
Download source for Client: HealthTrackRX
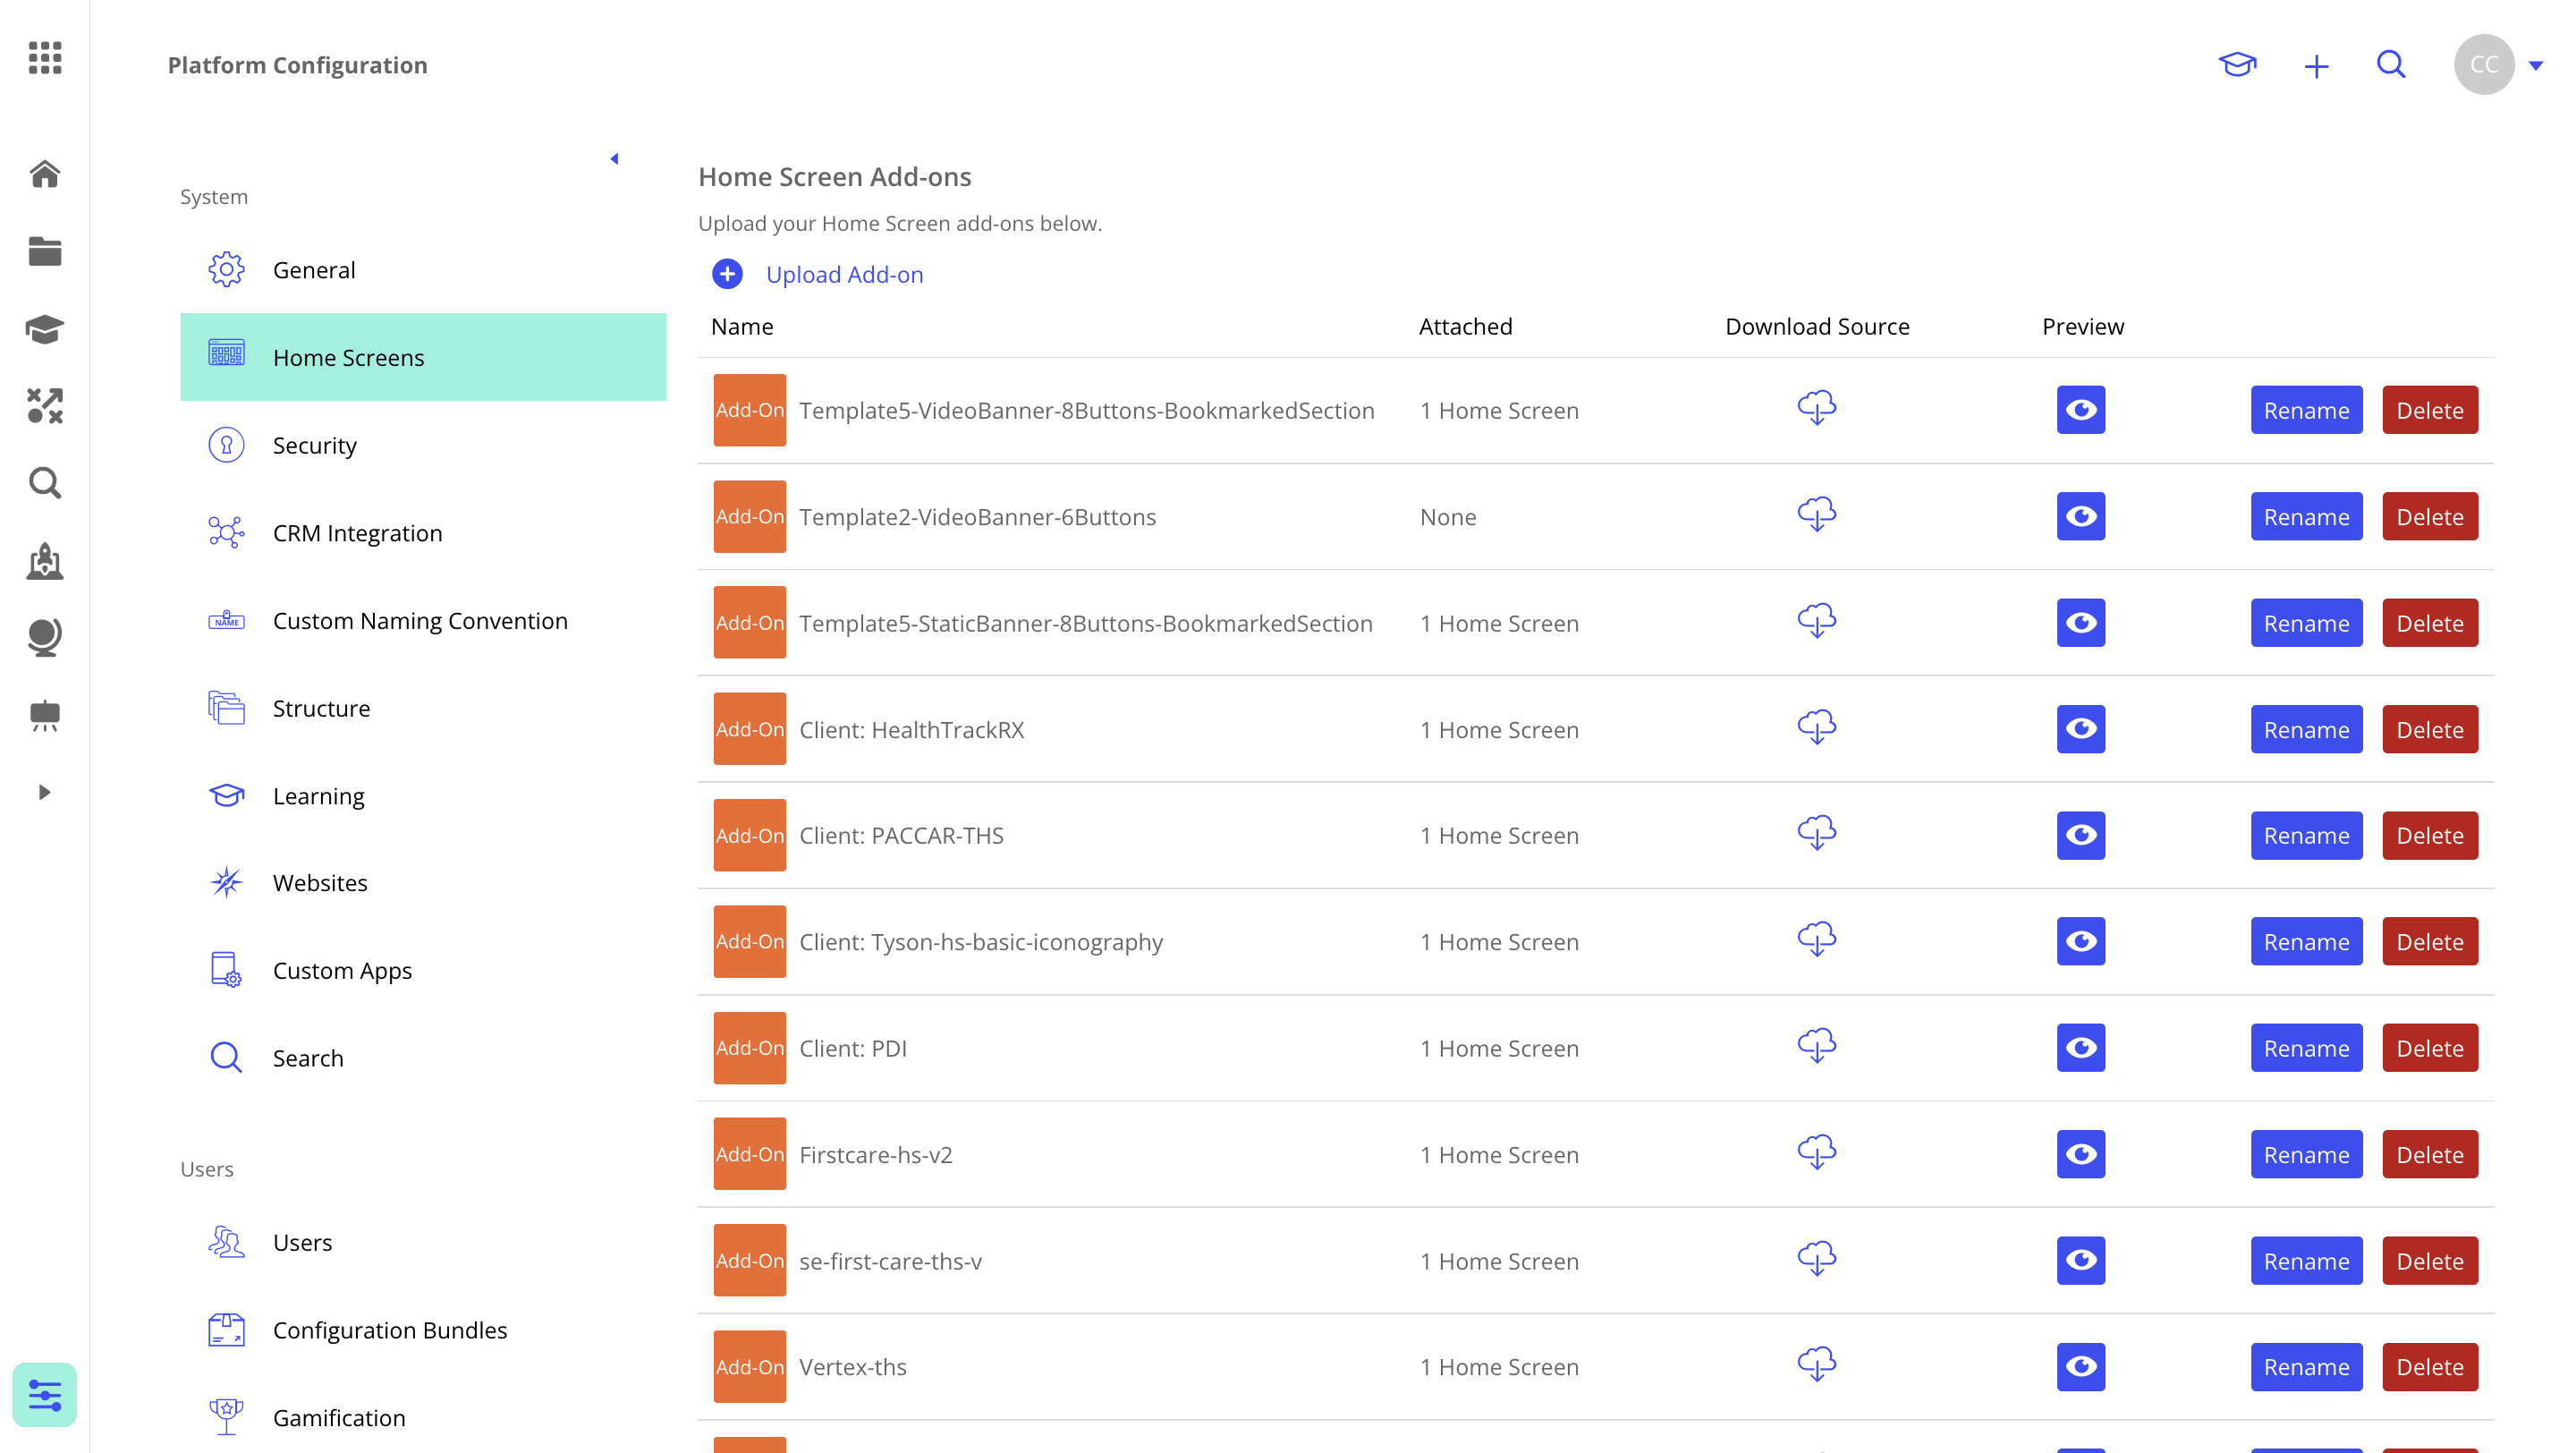point(1816,728)
